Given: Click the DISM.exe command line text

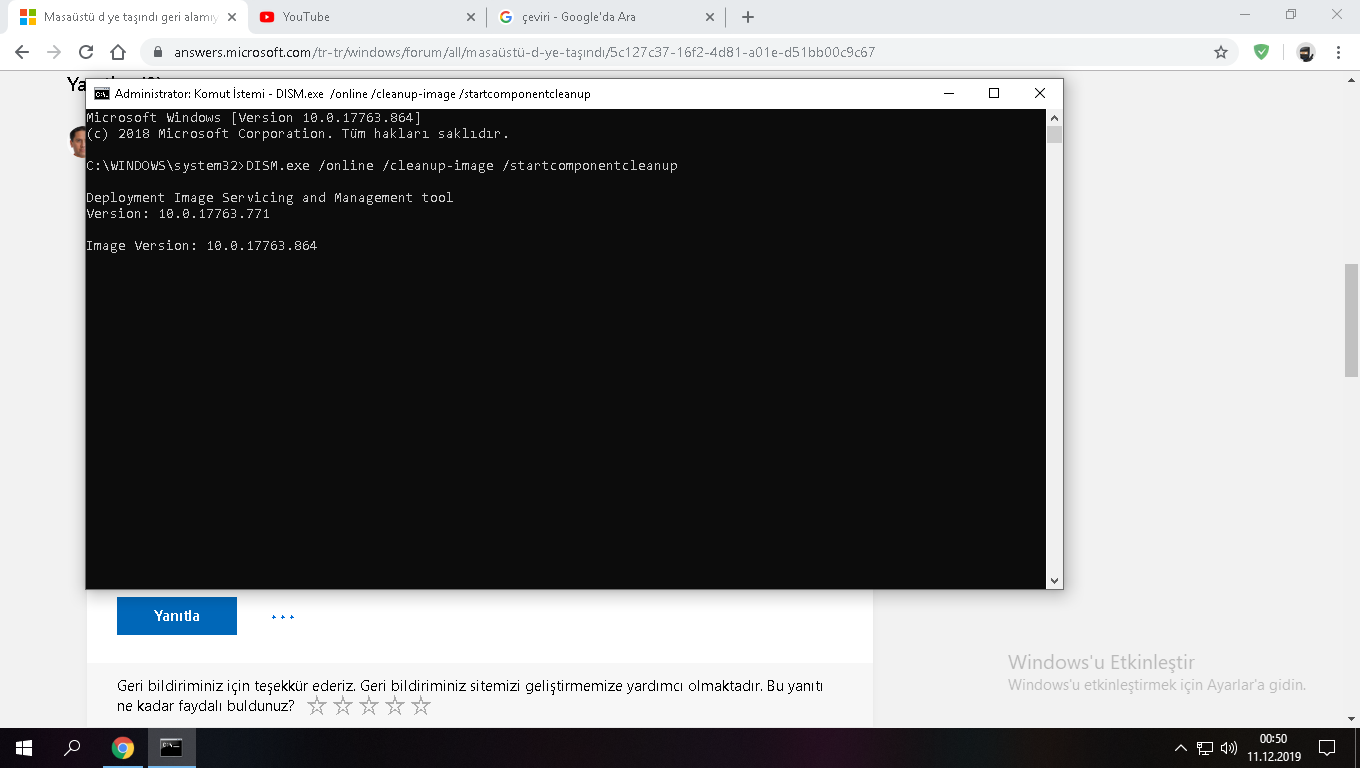Looking at the screenshot, I should click(382, 166).
